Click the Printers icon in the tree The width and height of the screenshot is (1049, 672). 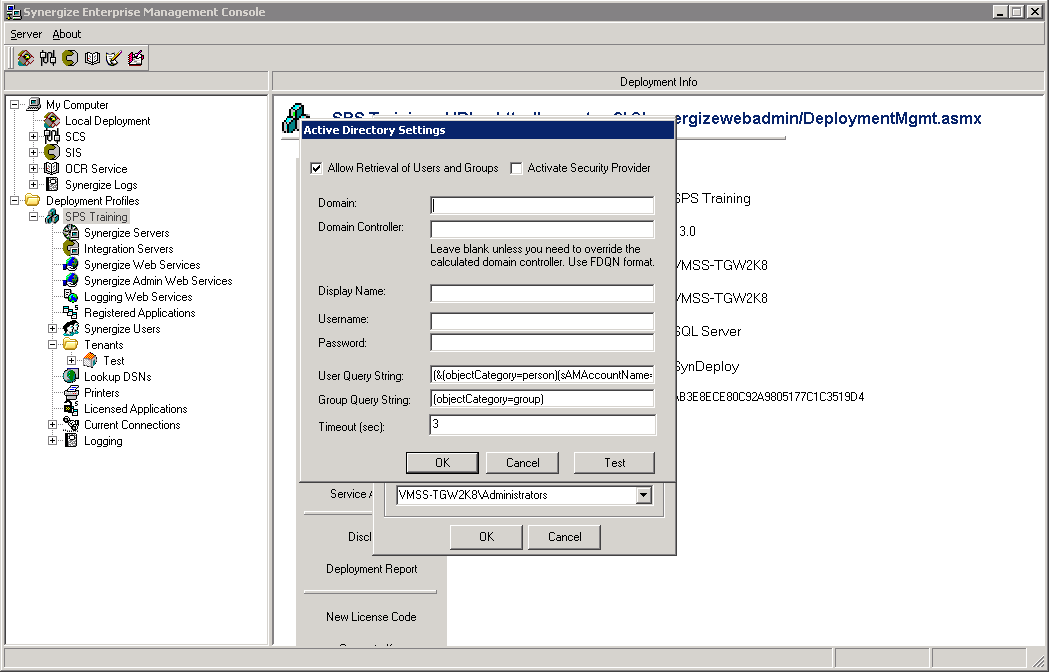click(71, 393)
